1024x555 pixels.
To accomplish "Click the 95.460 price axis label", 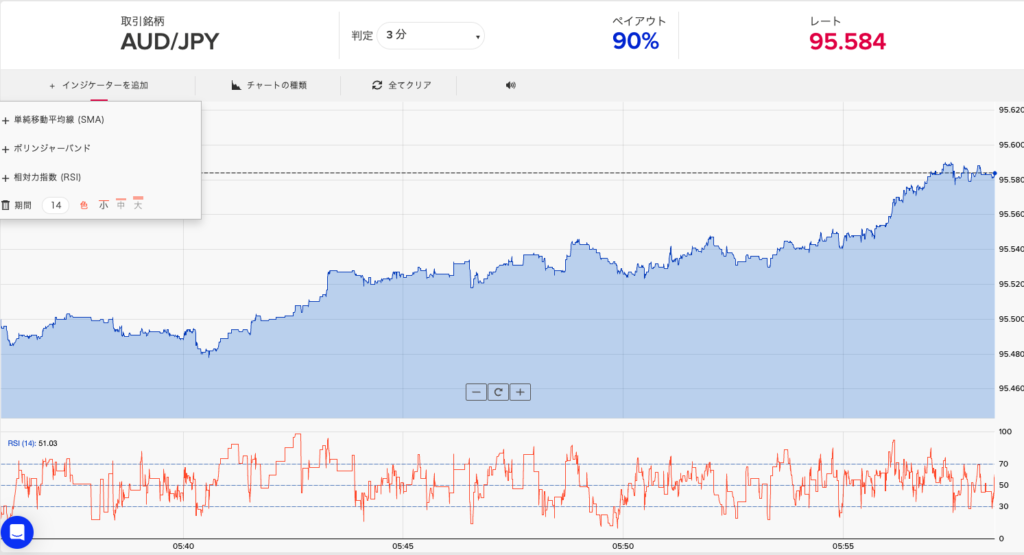I will (1011, 388).
